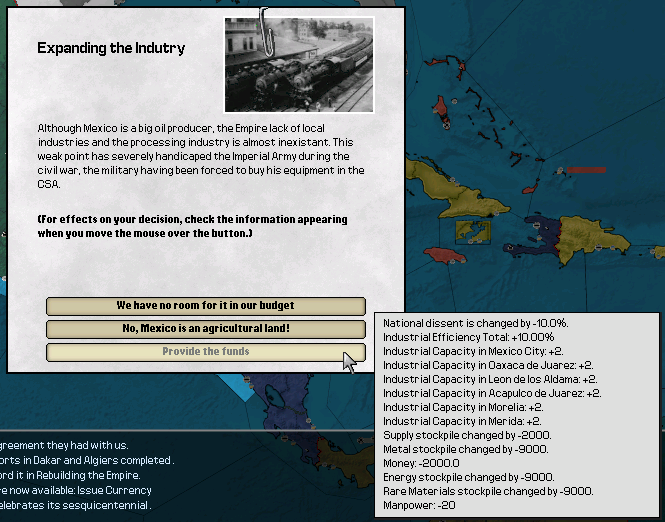The height and width of the screenshot is (522, 665).
Task: Select 'No, Mexico is an agricultural land!' option
Action: [x=206, y=329]
